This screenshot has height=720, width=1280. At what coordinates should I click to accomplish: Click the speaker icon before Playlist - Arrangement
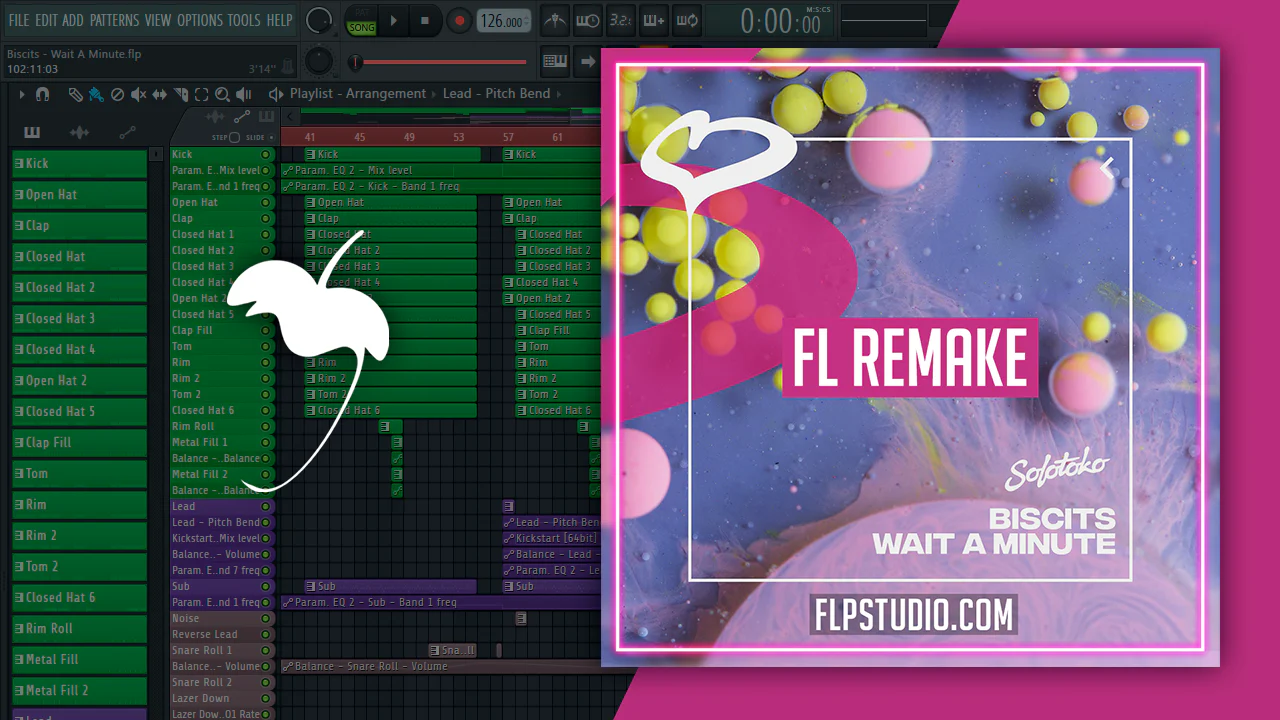point(276,94)
